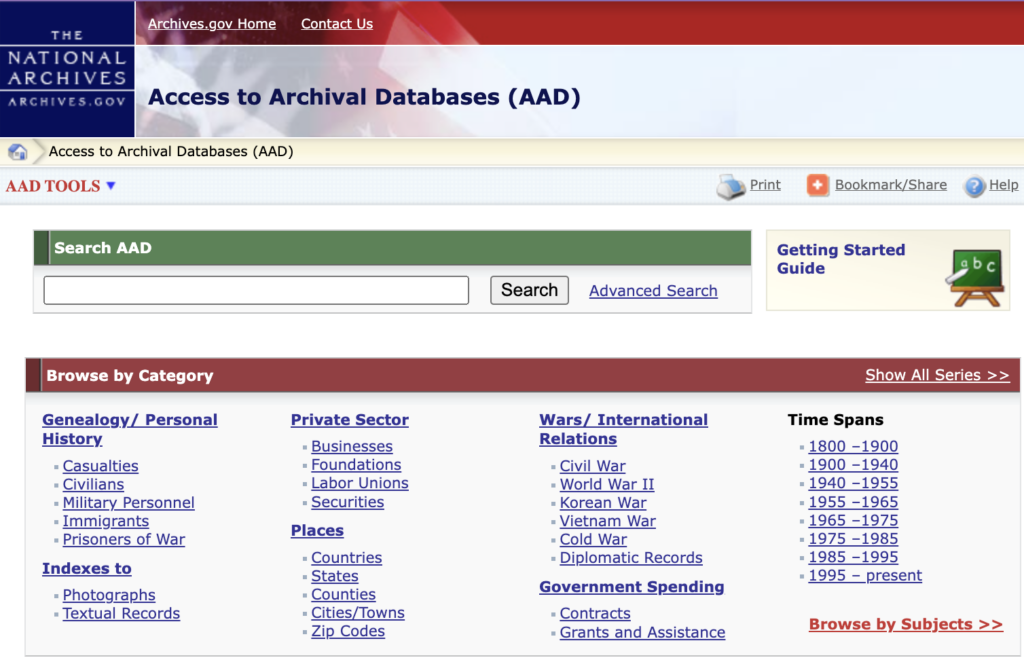Open Military Personnel records

[129, 503]
